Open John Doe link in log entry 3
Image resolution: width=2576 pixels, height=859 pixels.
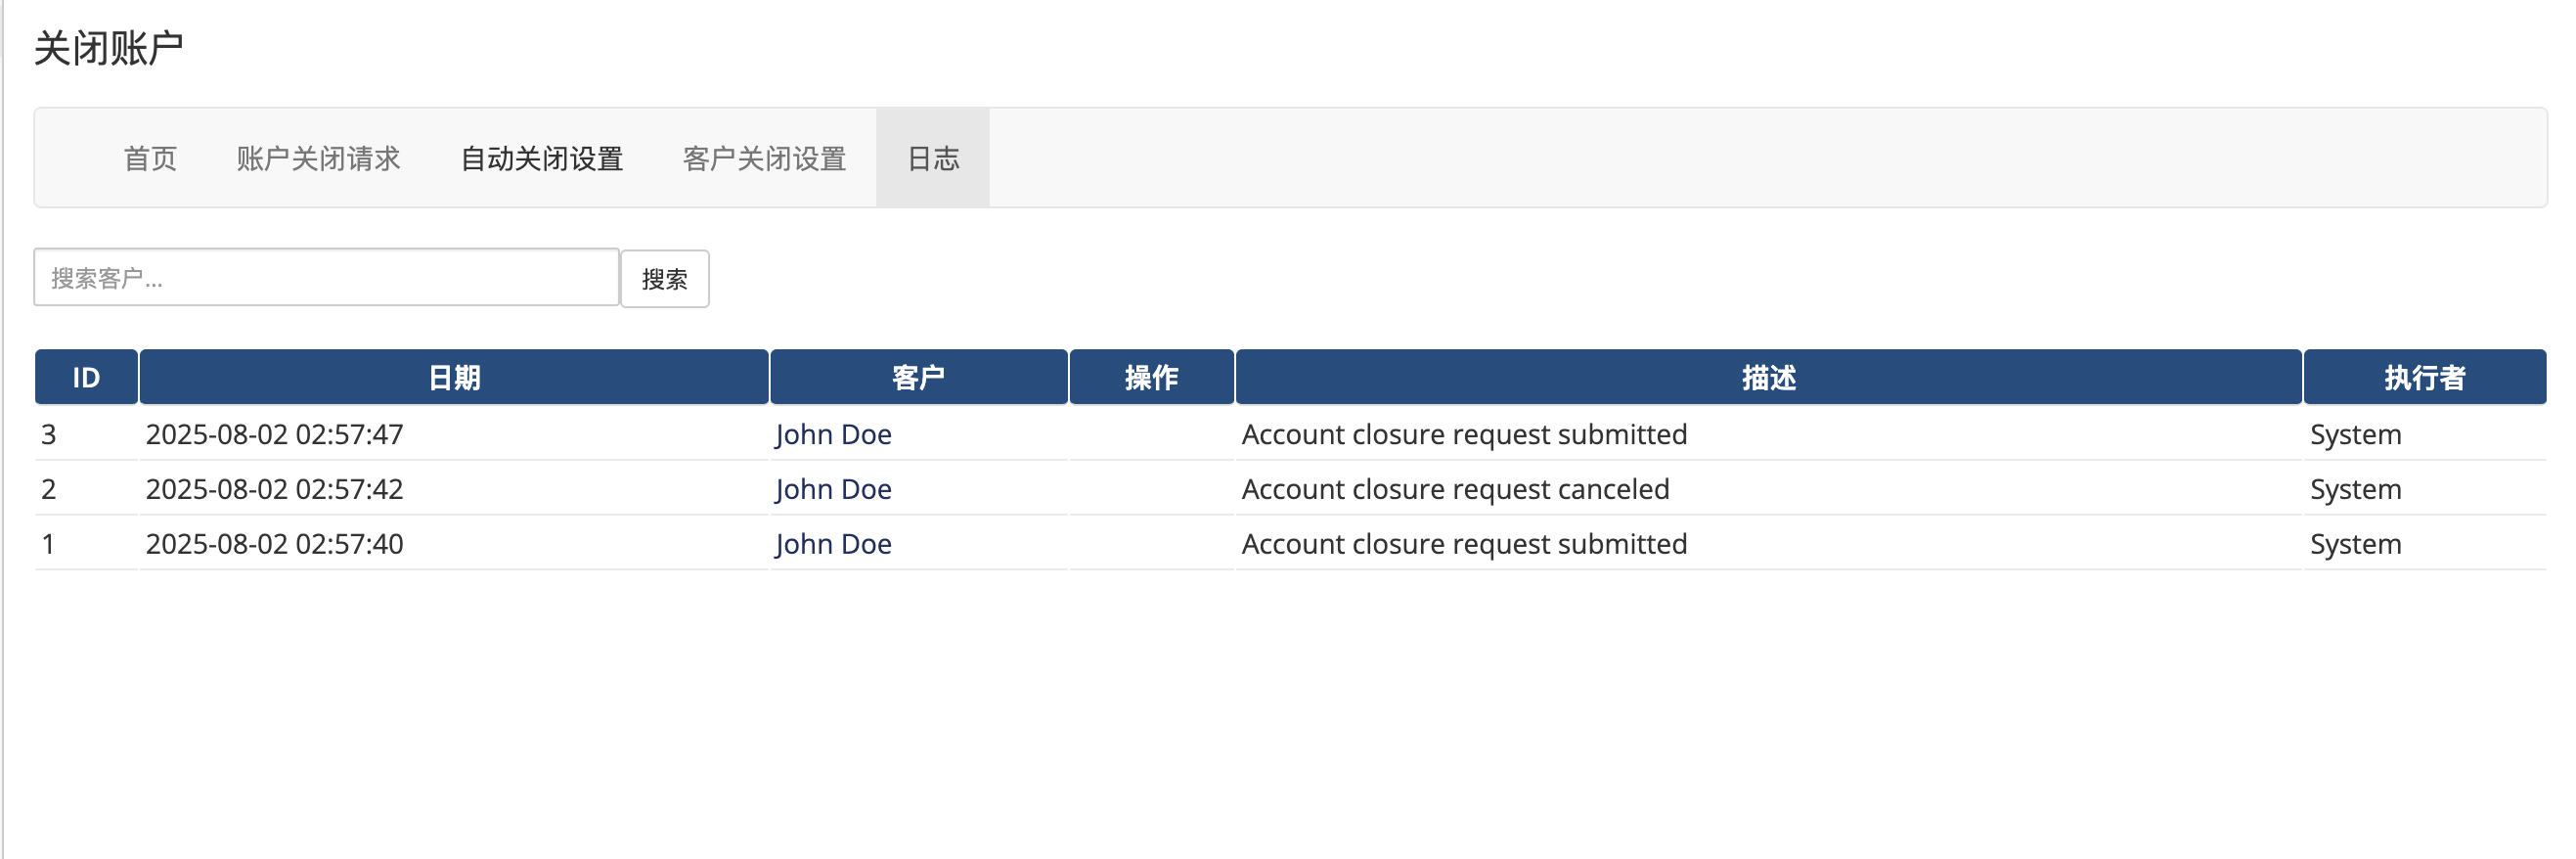pos(833,434)
